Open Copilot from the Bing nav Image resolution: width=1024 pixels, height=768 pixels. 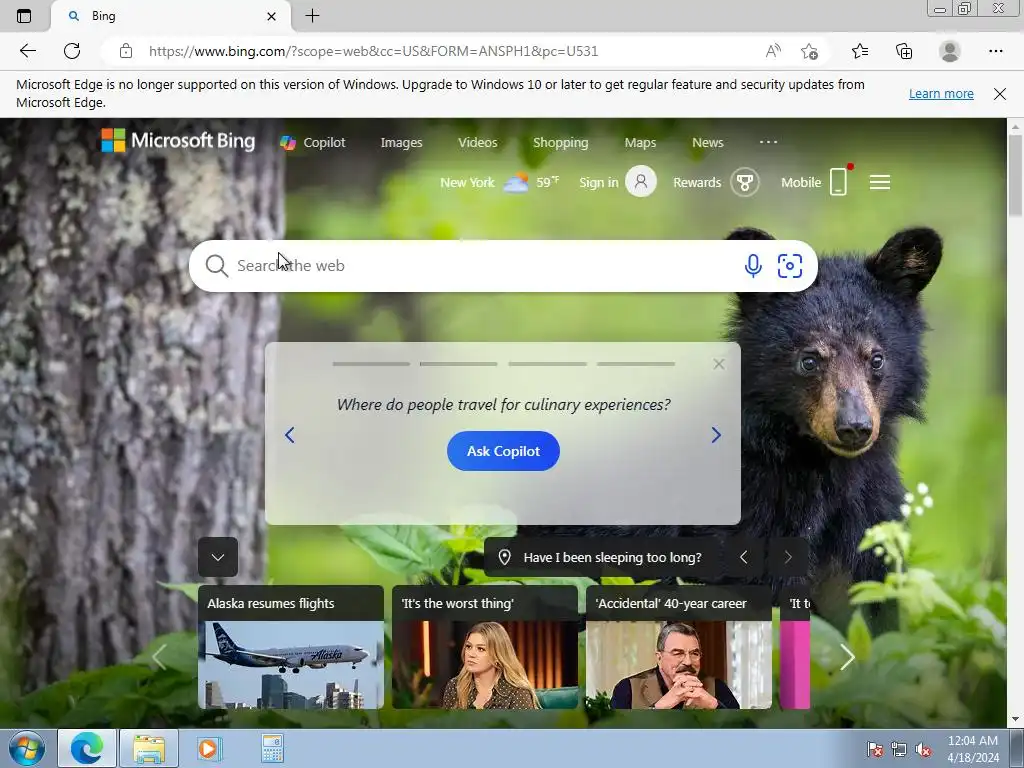313,142
